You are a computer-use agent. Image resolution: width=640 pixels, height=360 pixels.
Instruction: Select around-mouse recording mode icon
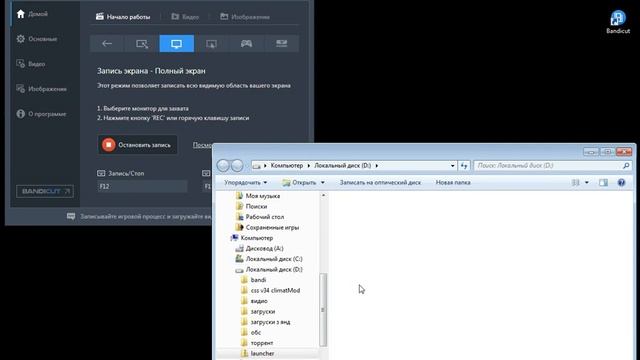[x=211, y=44]
